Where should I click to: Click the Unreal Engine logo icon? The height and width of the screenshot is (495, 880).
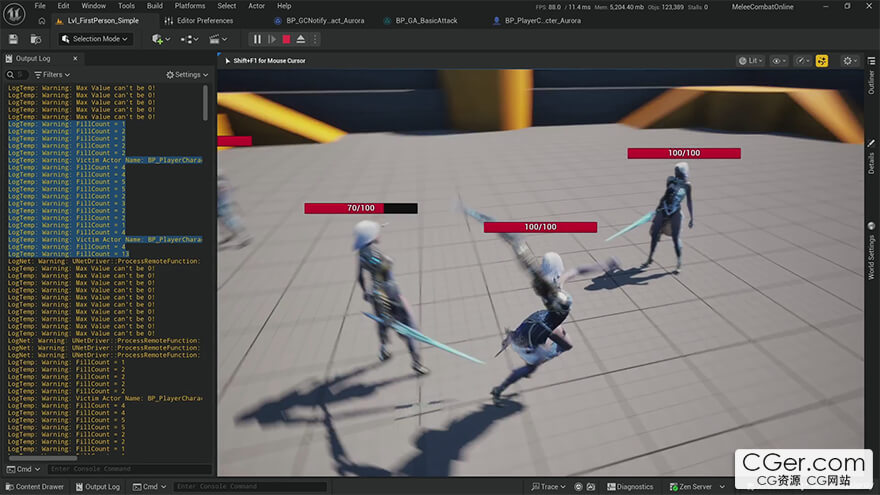[14, 14]
